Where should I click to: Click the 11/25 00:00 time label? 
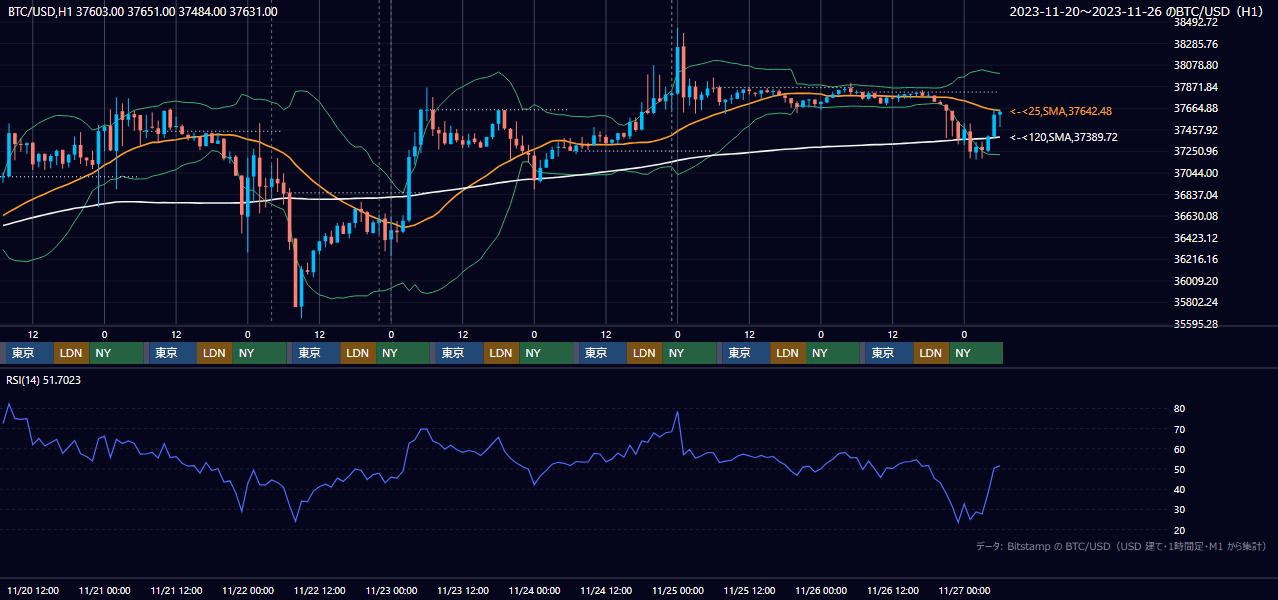click(x=678, y=590)
